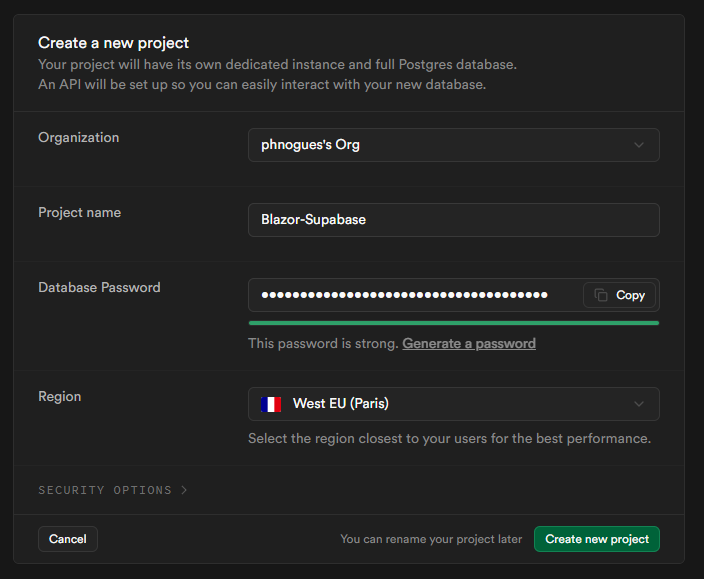The height and width of the screenshot is (579, 704).
Task: Click the Database Password label
Action: (x=99, y=287)
